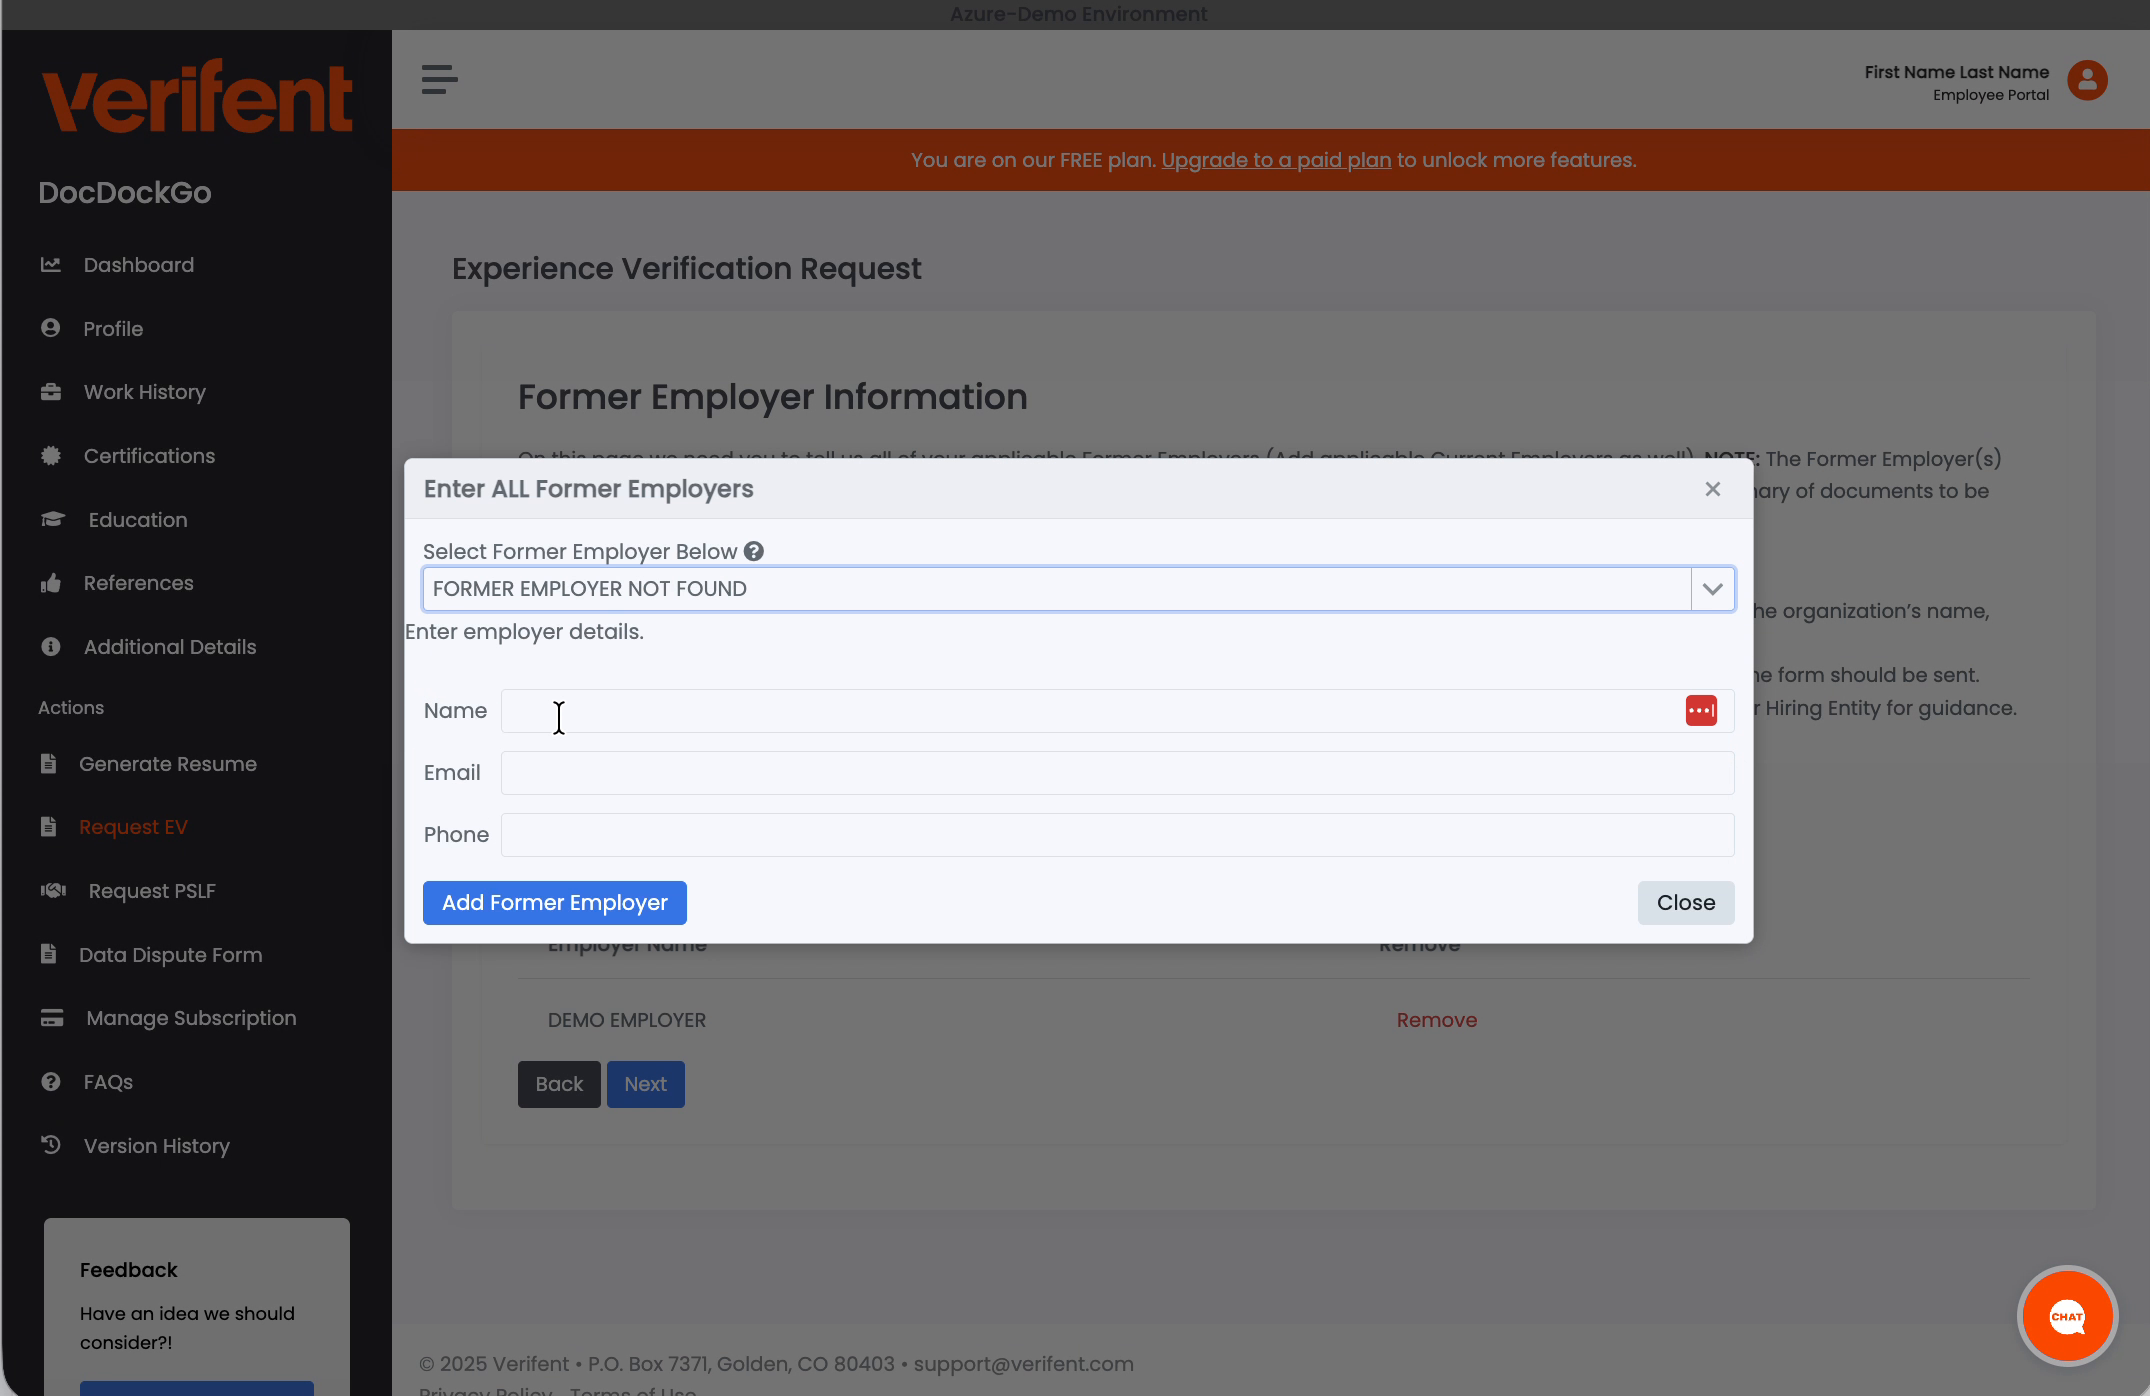Open the Former Employer selection dropdown

point(1712,589)
